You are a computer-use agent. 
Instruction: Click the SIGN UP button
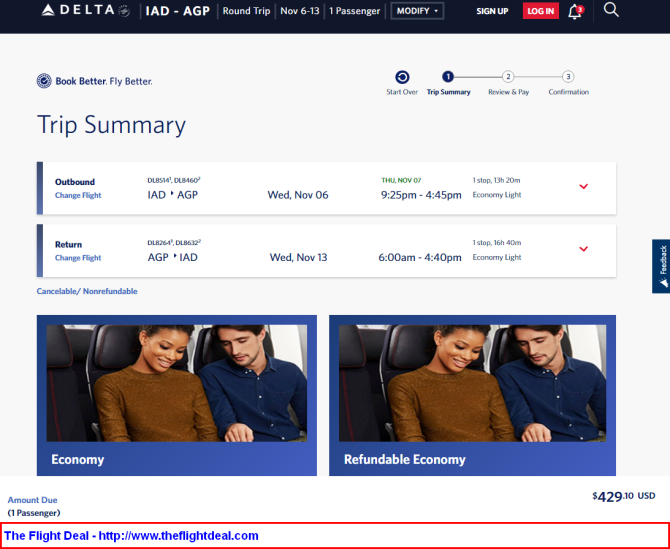[492, 12]
